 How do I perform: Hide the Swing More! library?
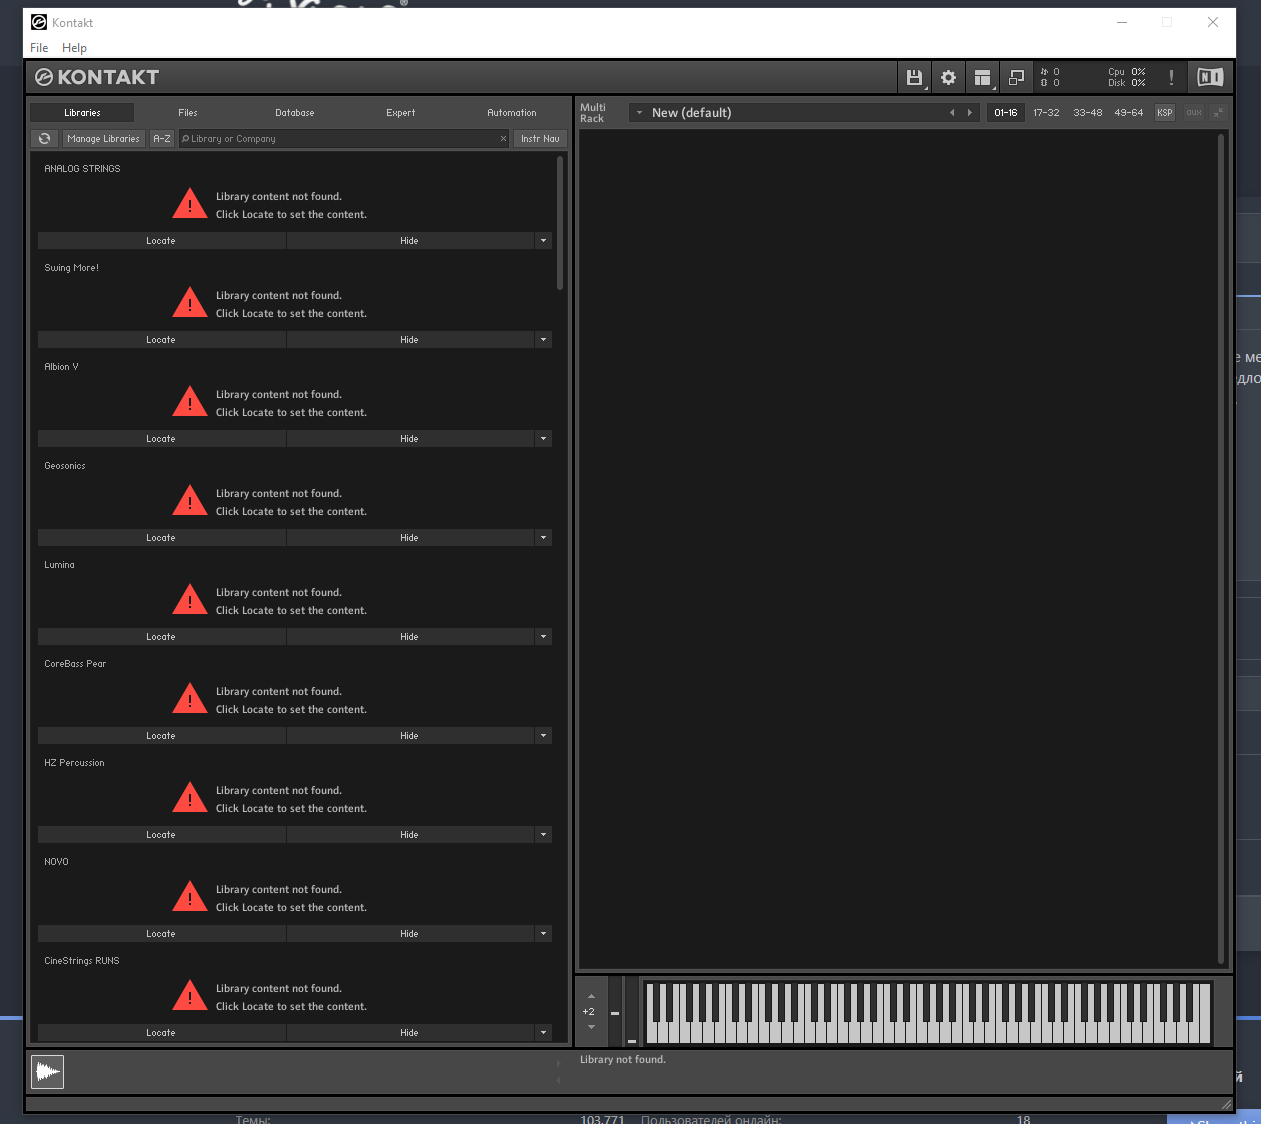(x=410, y=340)
